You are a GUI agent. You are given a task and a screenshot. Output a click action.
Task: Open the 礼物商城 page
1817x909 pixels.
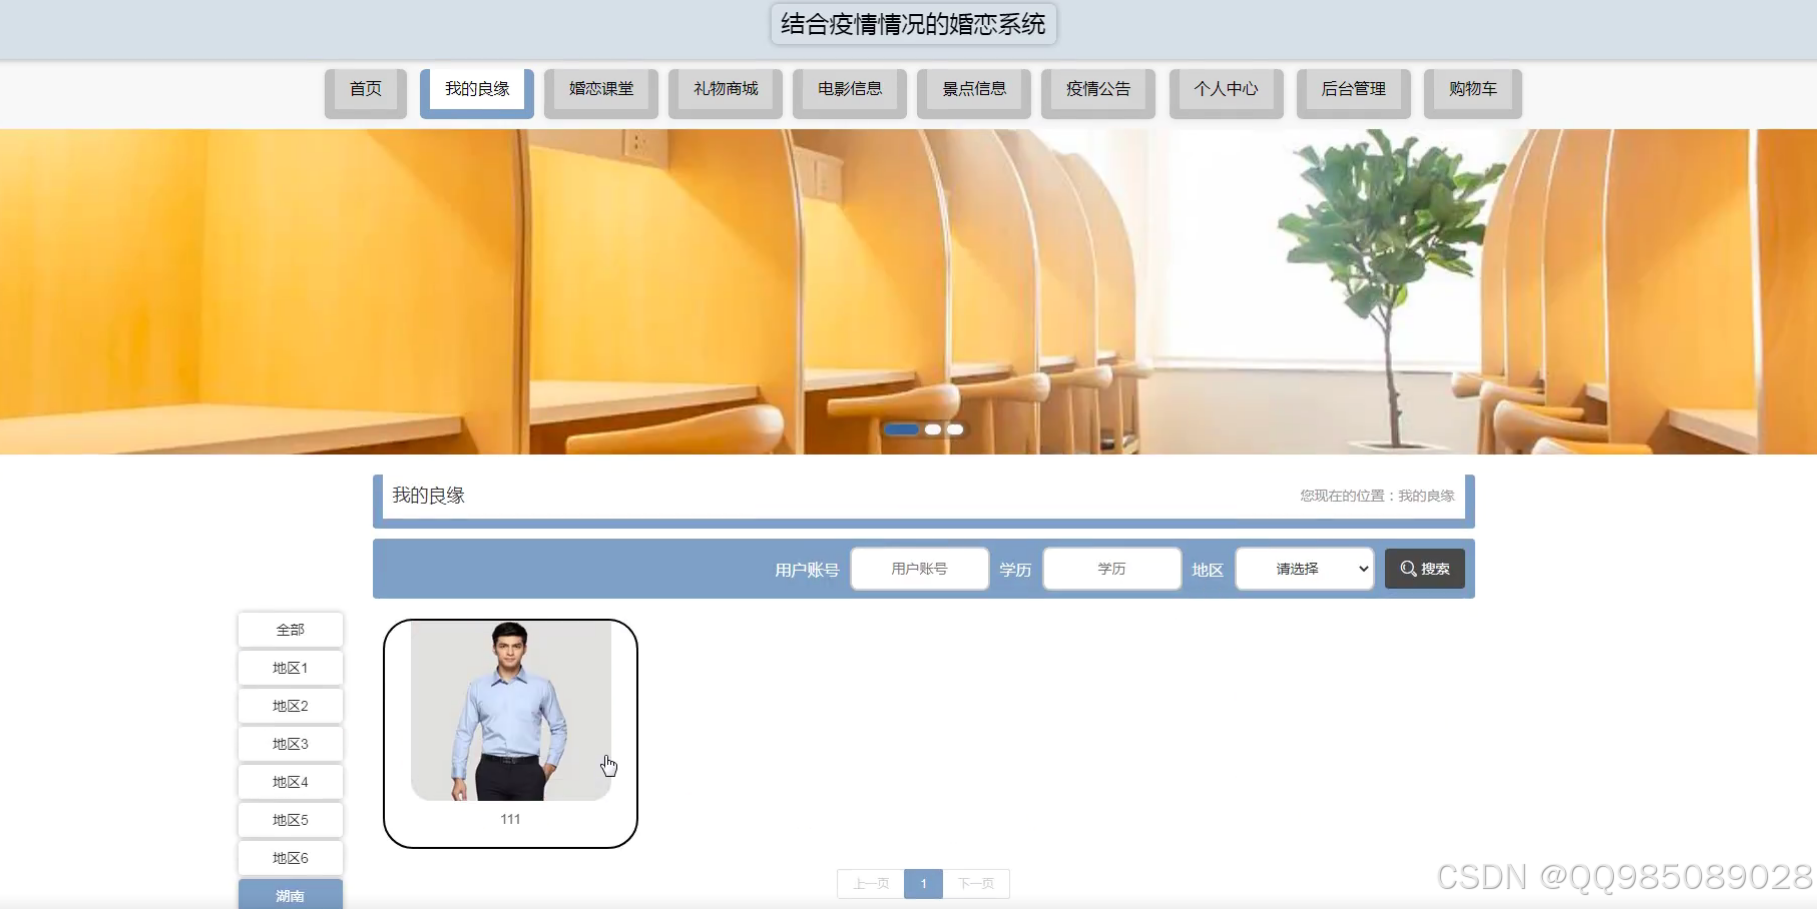click(x=724, y=89)
